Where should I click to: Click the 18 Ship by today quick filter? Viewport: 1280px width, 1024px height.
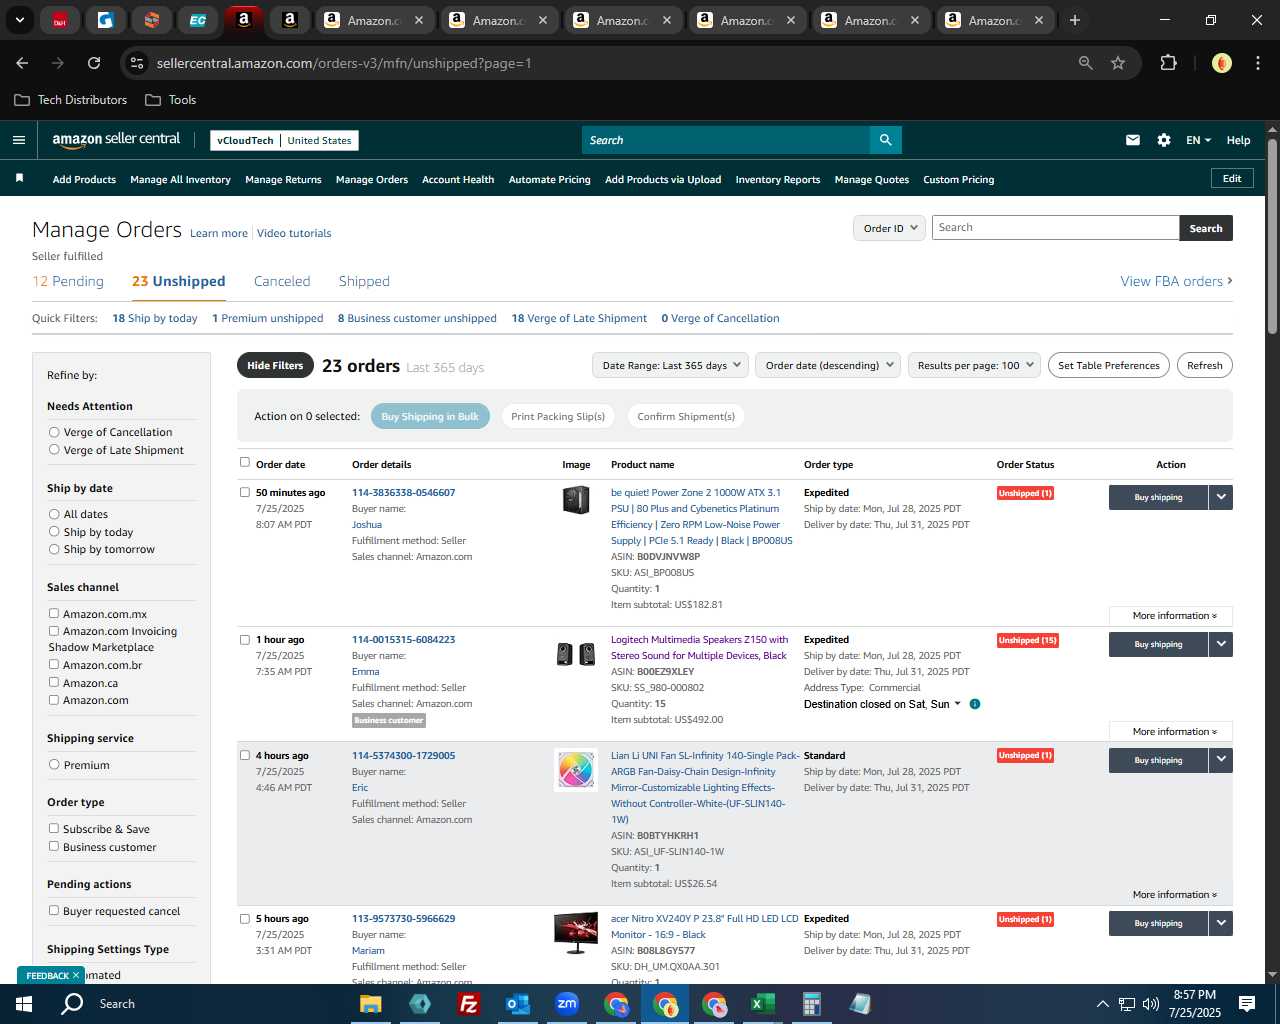pos(155,318)
